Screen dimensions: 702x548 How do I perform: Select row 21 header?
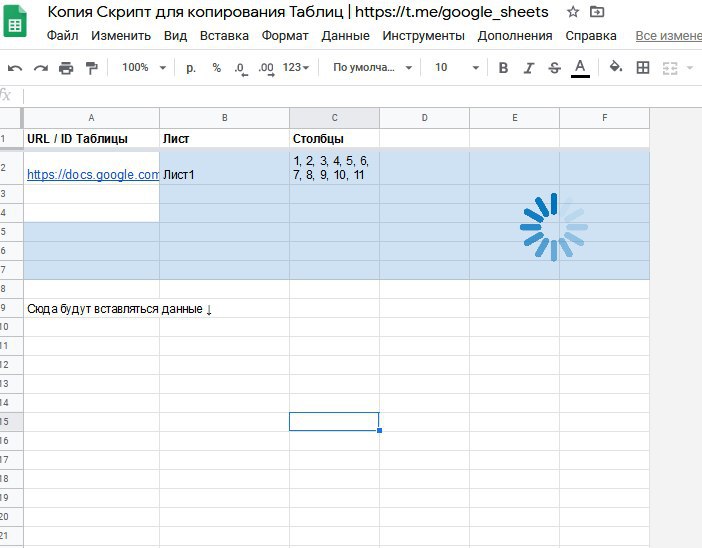click(11, 535)
